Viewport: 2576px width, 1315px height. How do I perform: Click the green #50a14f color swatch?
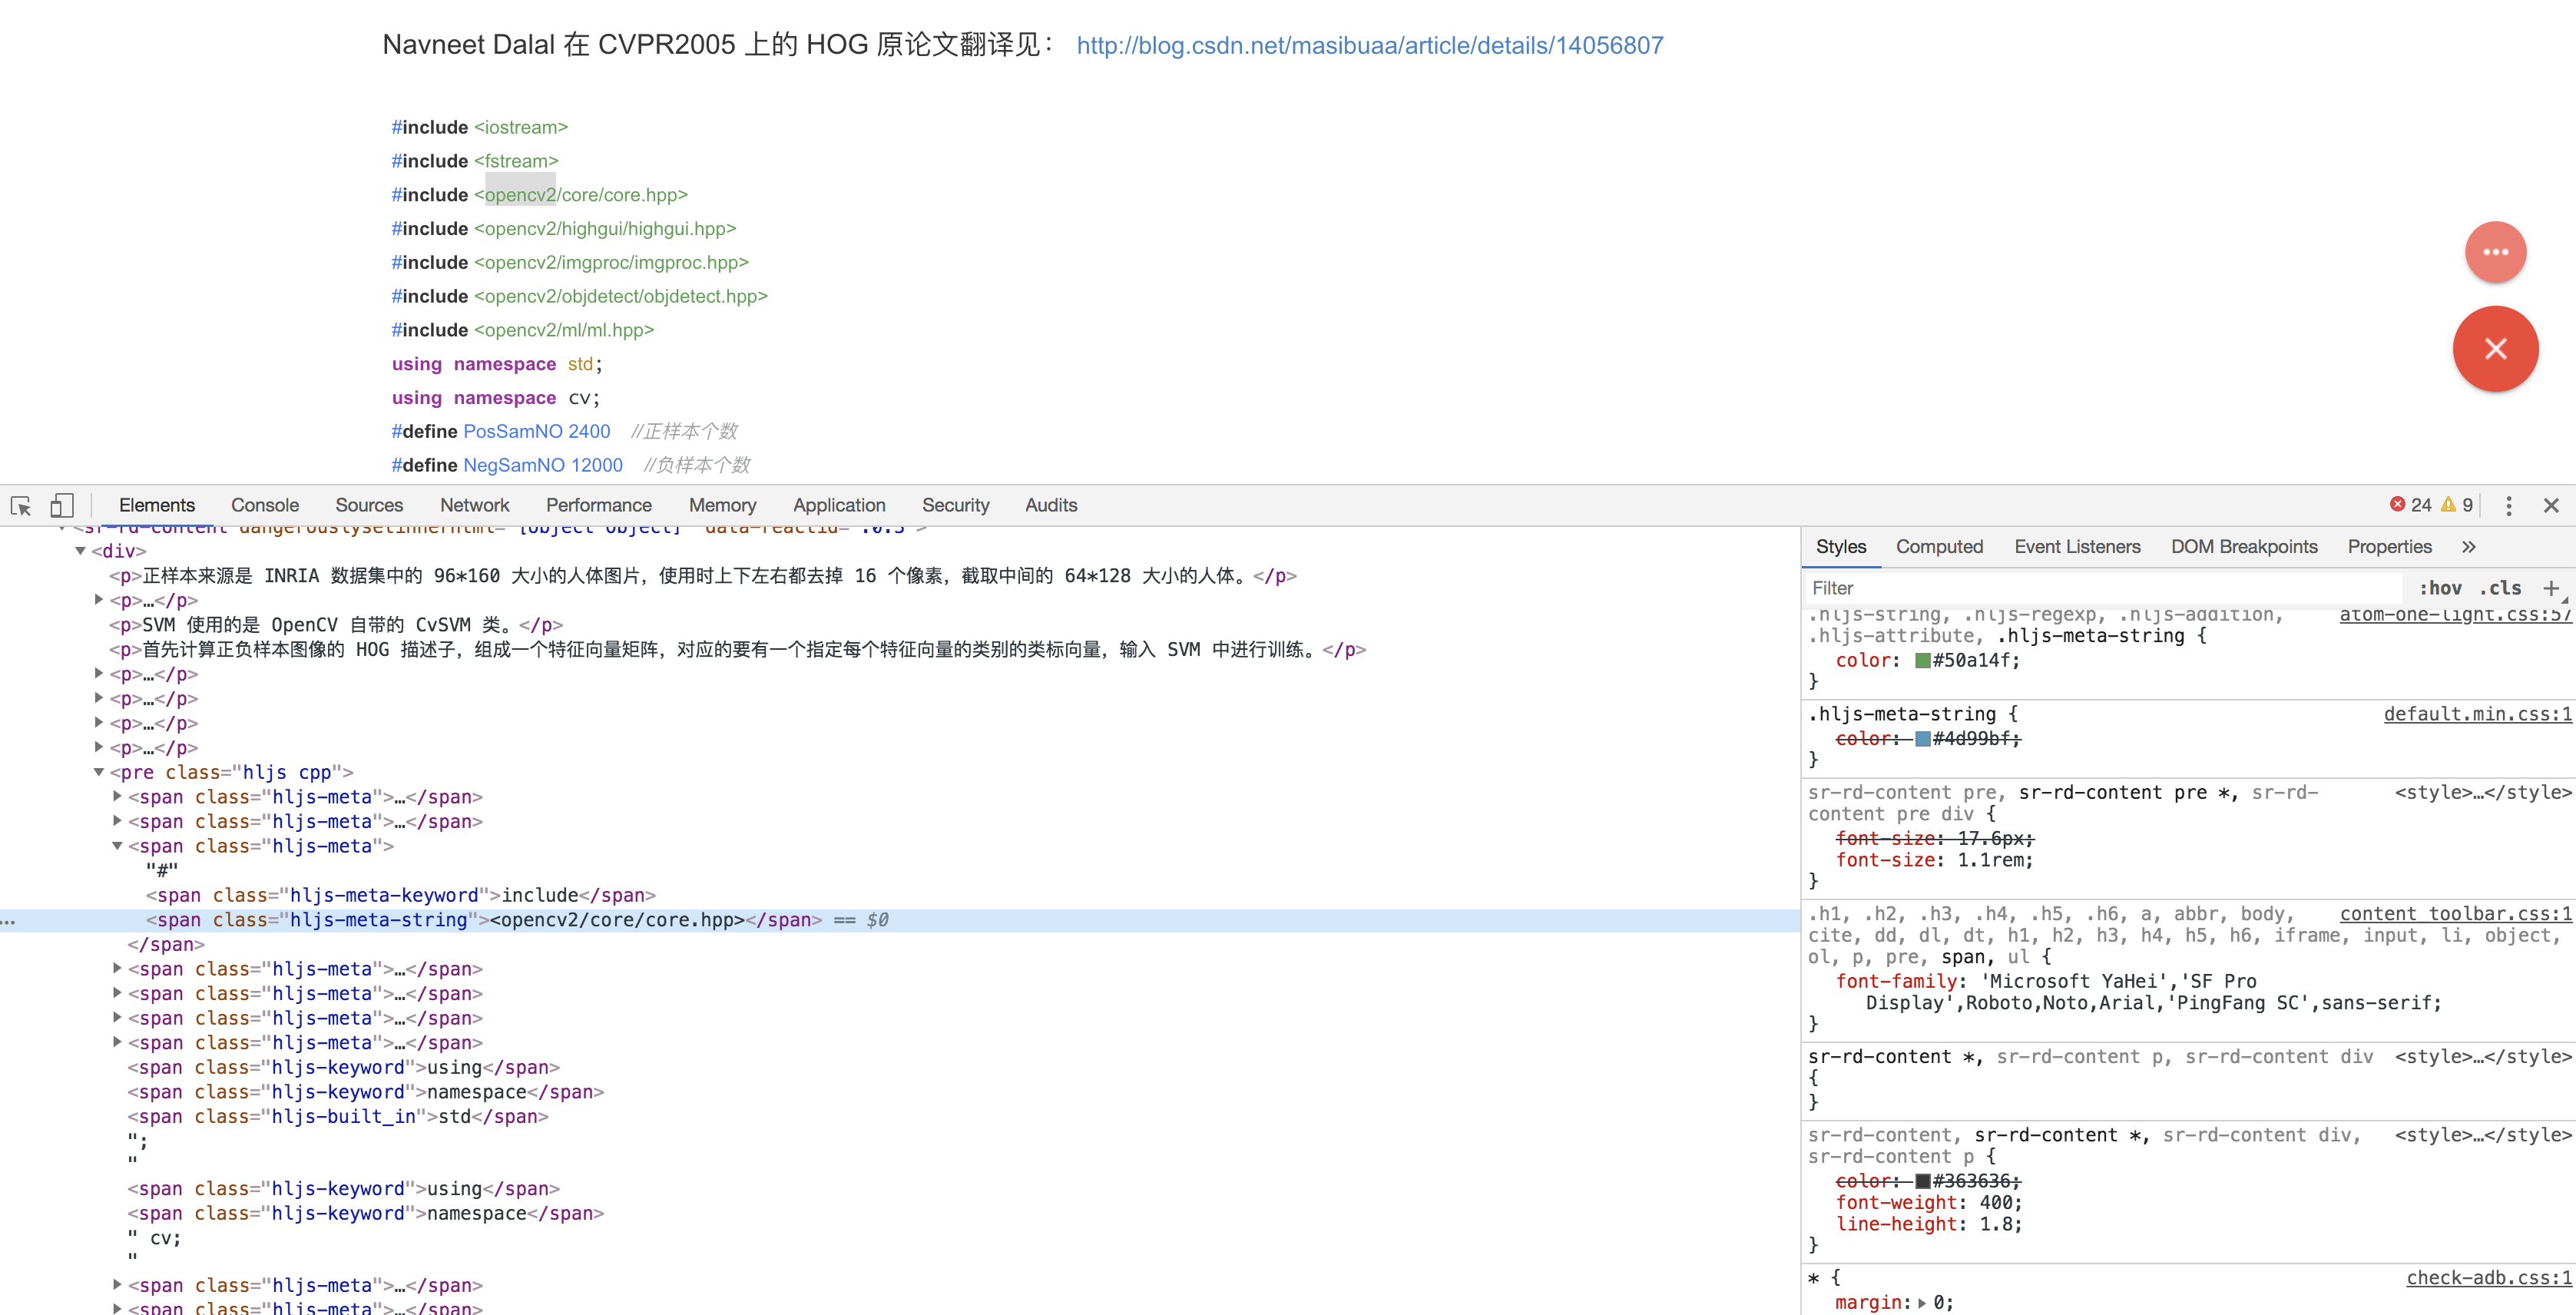[x=1922, y=660]
